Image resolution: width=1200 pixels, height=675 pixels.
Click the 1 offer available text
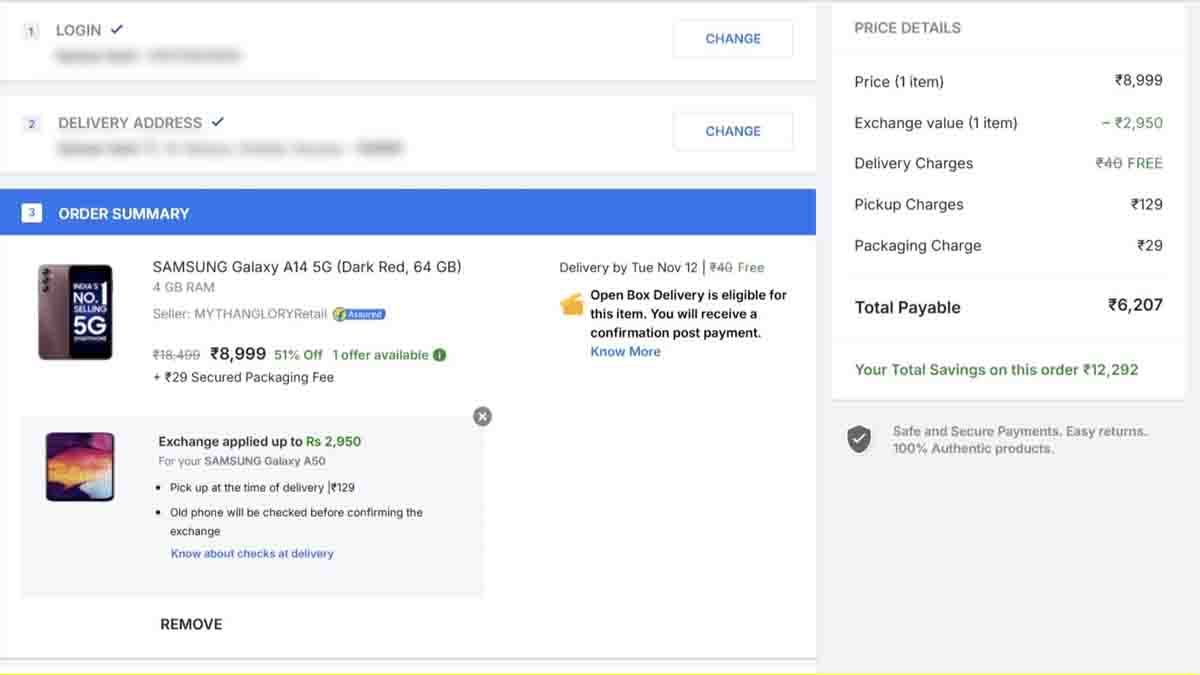[380, 355]
